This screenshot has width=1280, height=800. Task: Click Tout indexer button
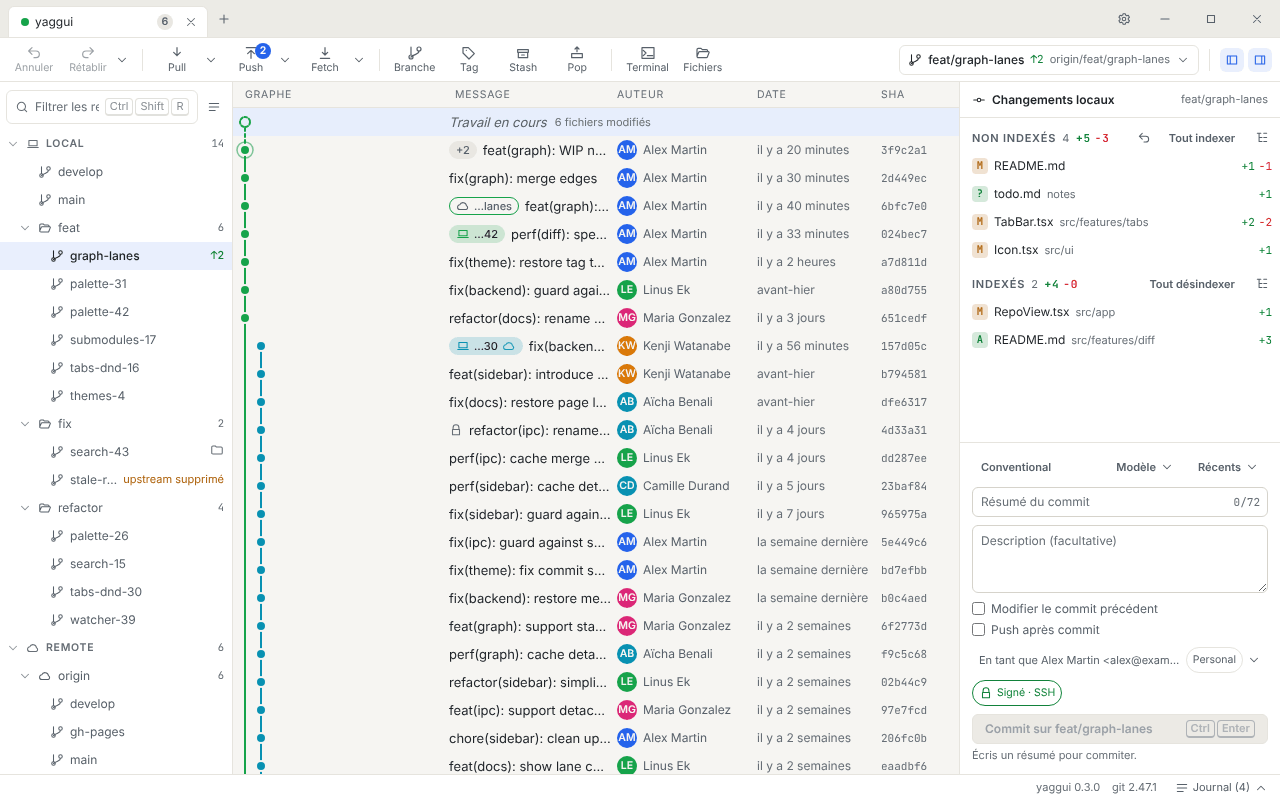click(1202, 138)
